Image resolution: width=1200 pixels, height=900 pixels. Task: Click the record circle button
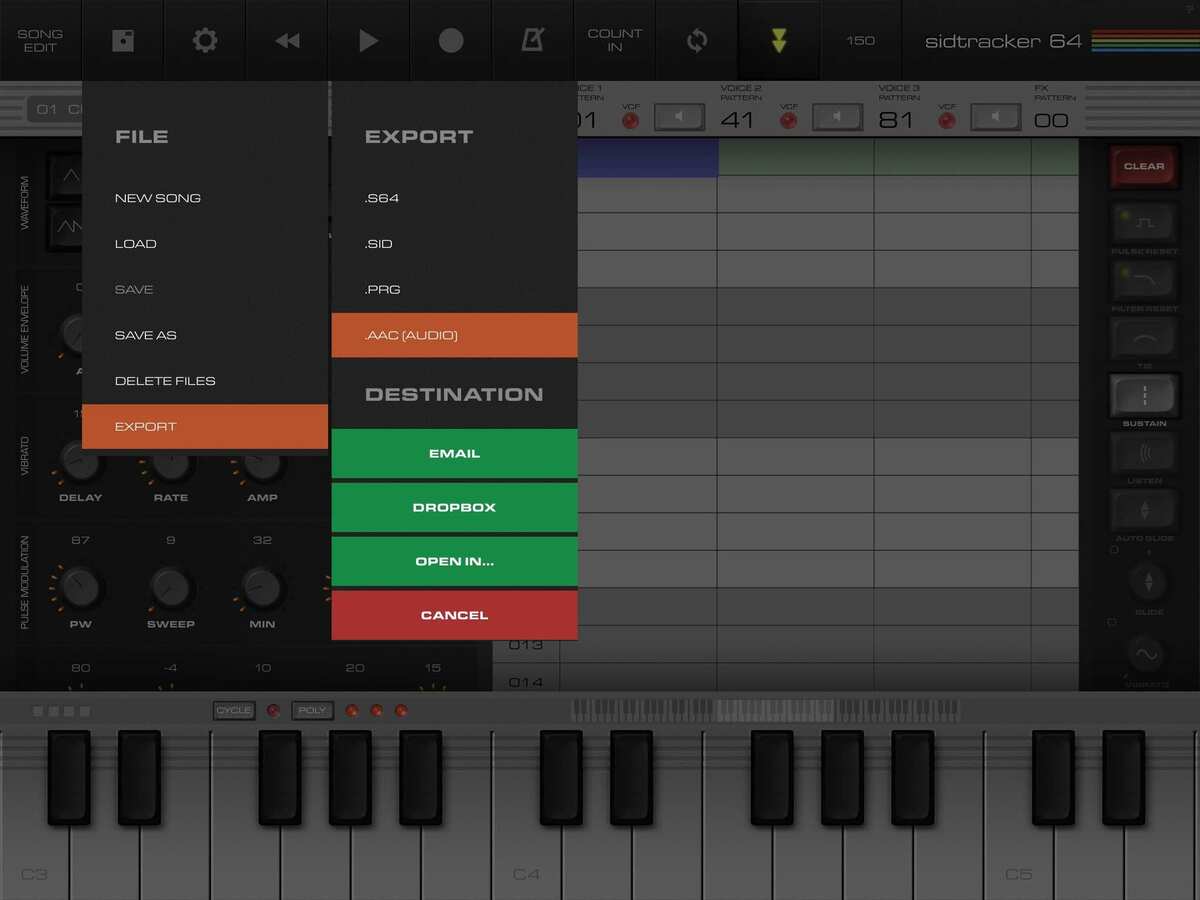coord(451,40)
